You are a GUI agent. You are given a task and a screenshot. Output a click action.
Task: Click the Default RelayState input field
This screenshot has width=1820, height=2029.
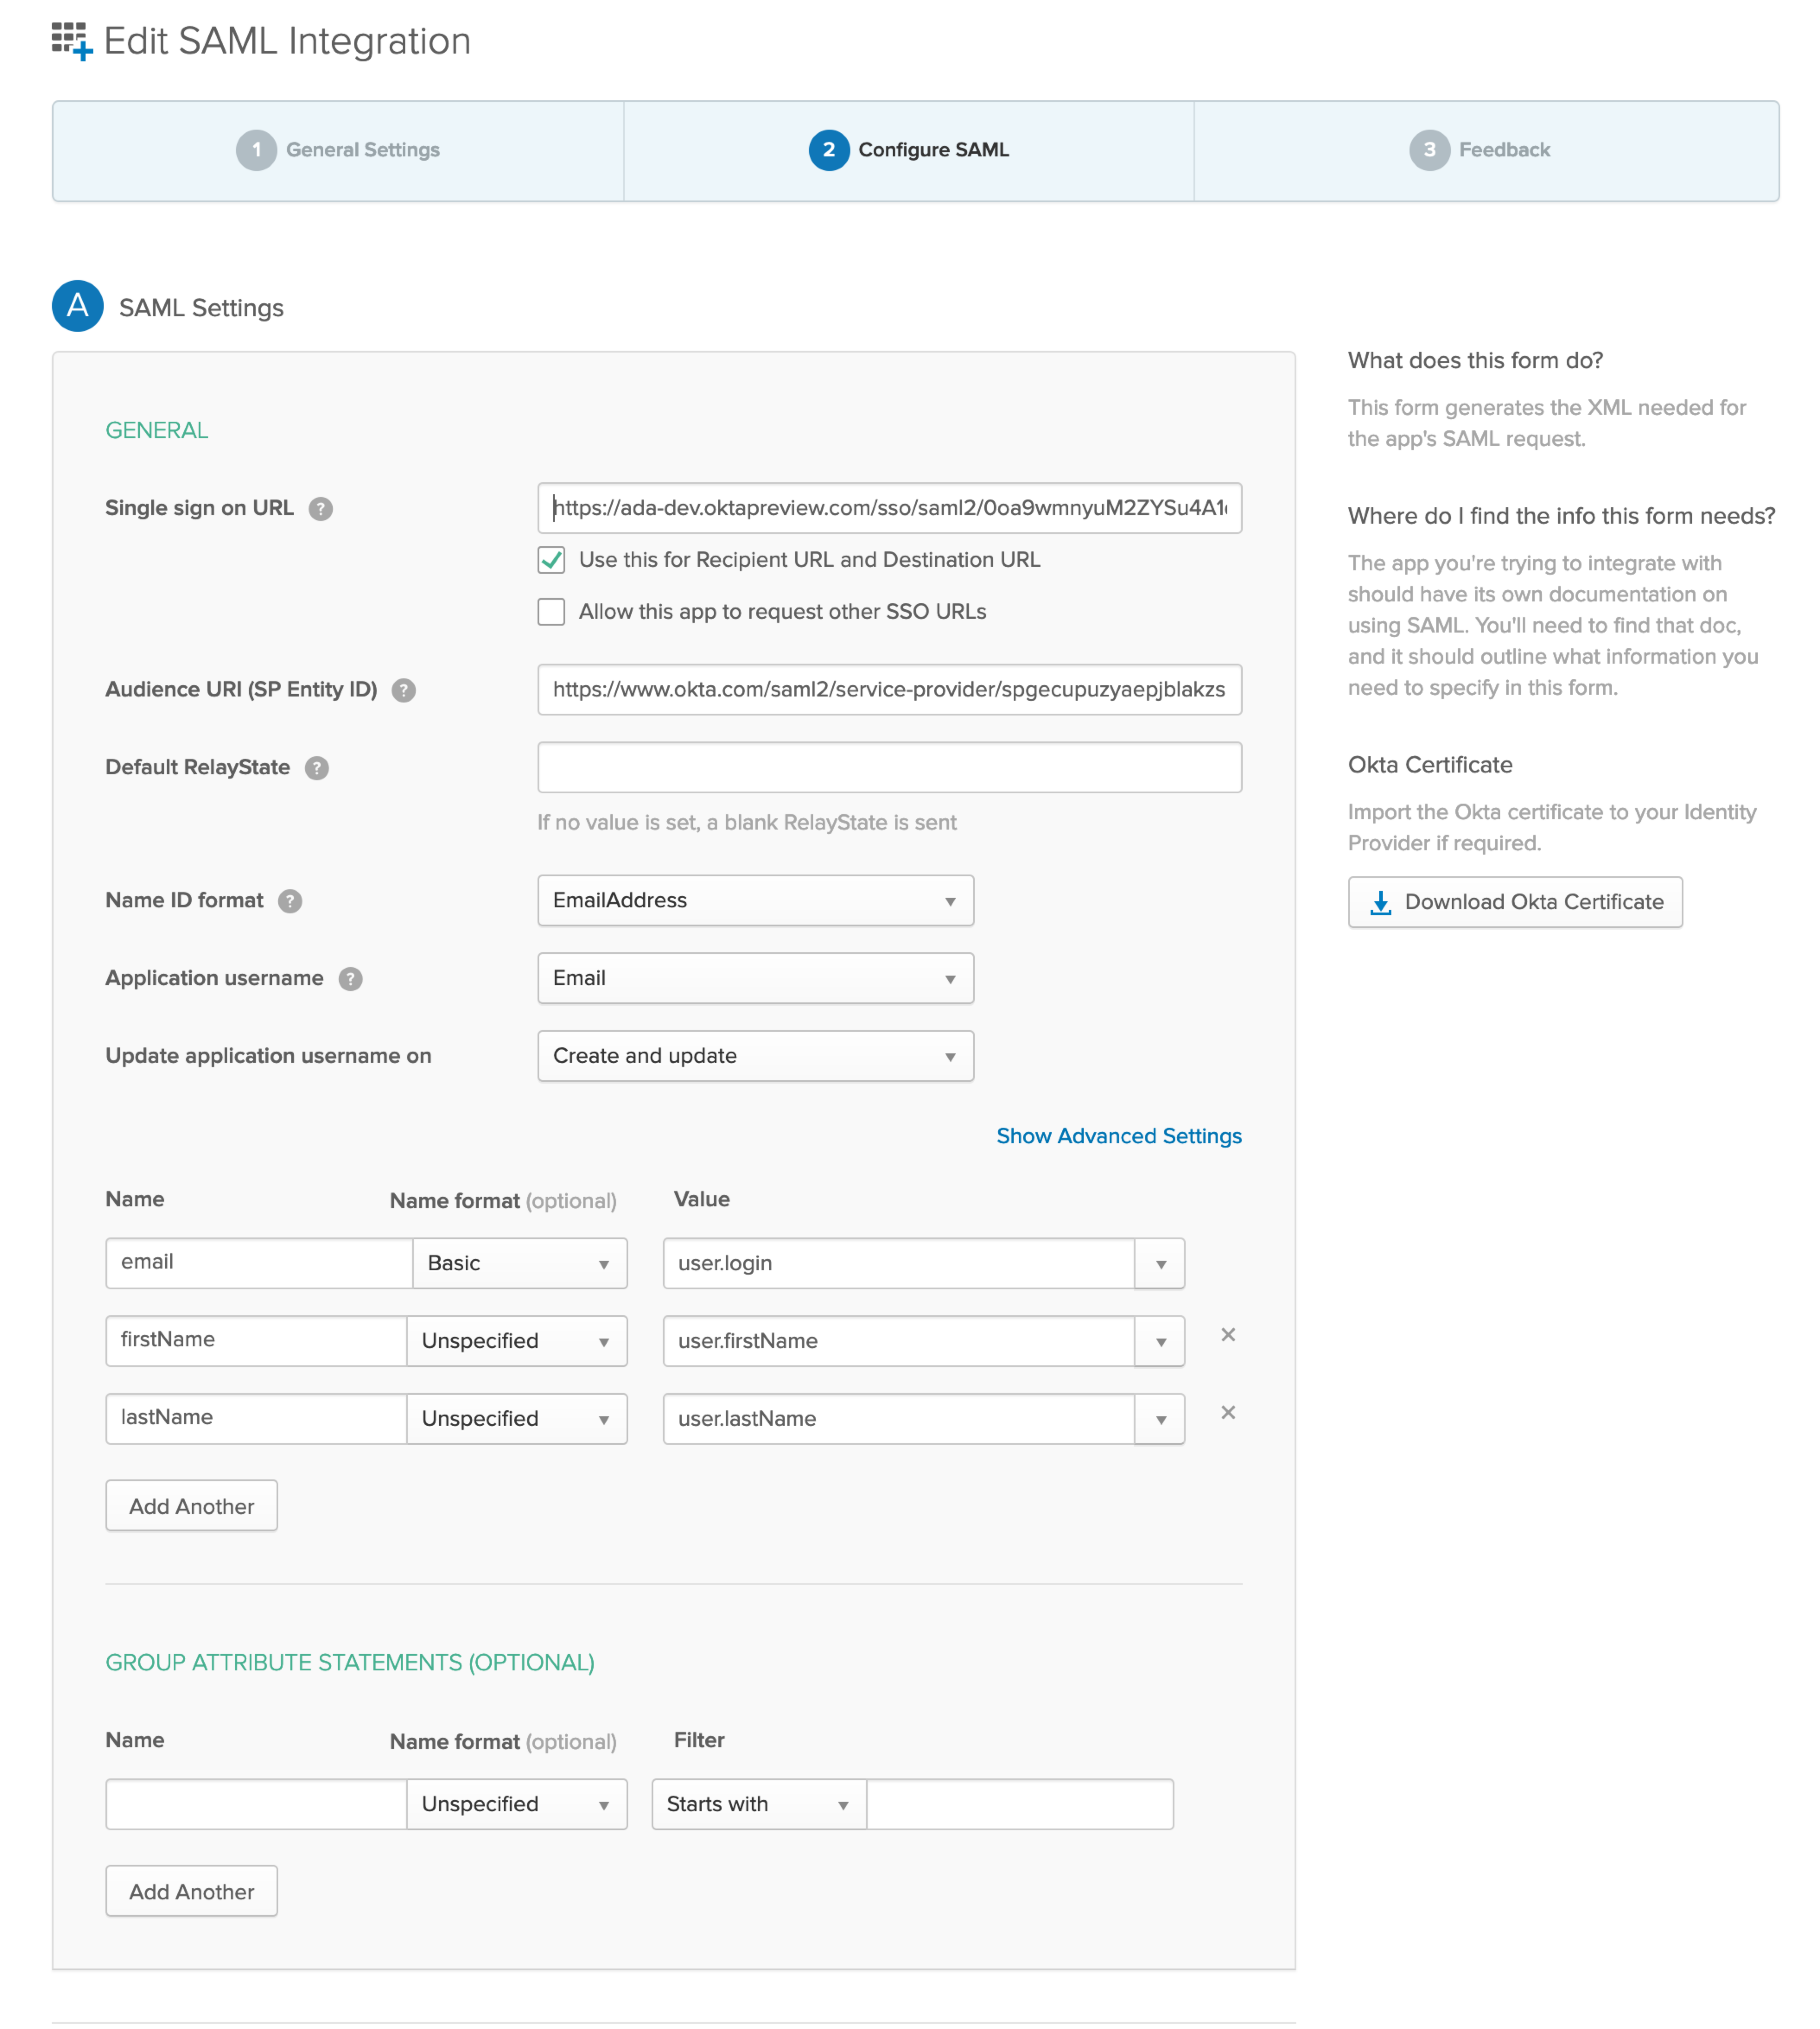889,768
